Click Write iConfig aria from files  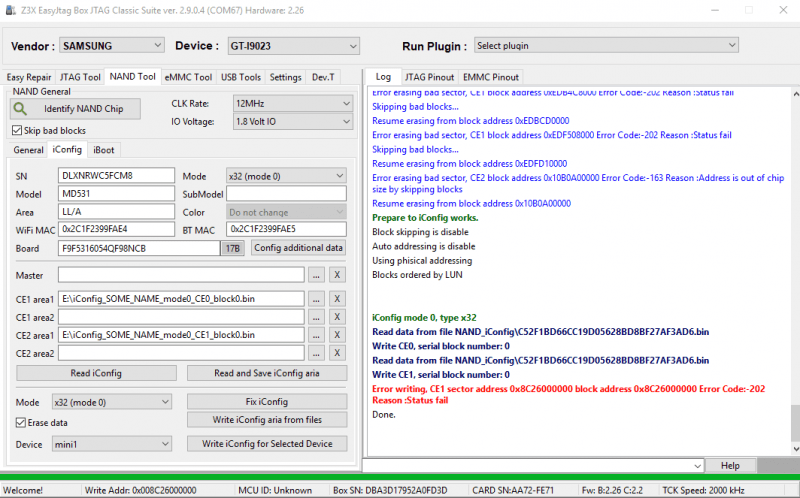click(267, 419)
